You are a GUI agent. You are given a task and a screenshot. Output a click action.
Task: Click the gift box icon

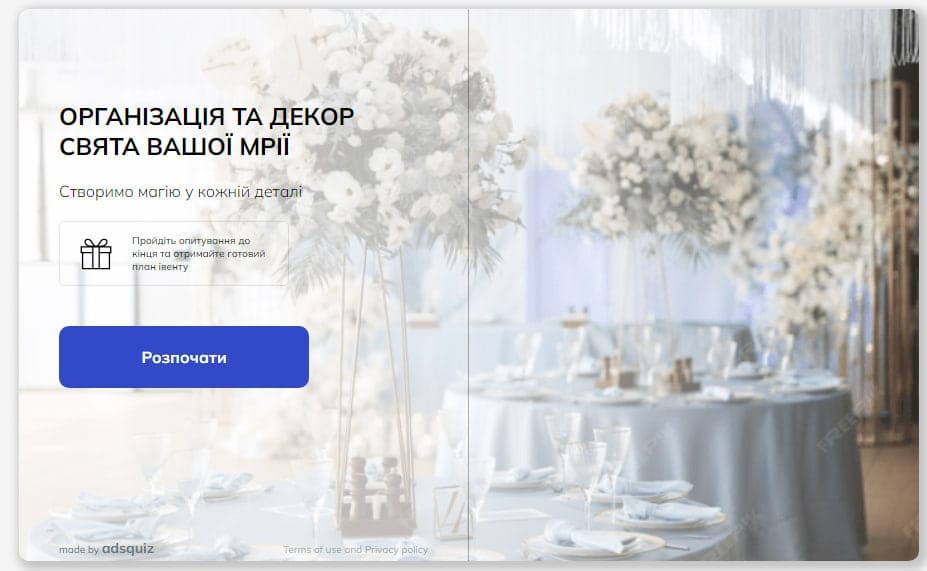[x=96, y=254]
